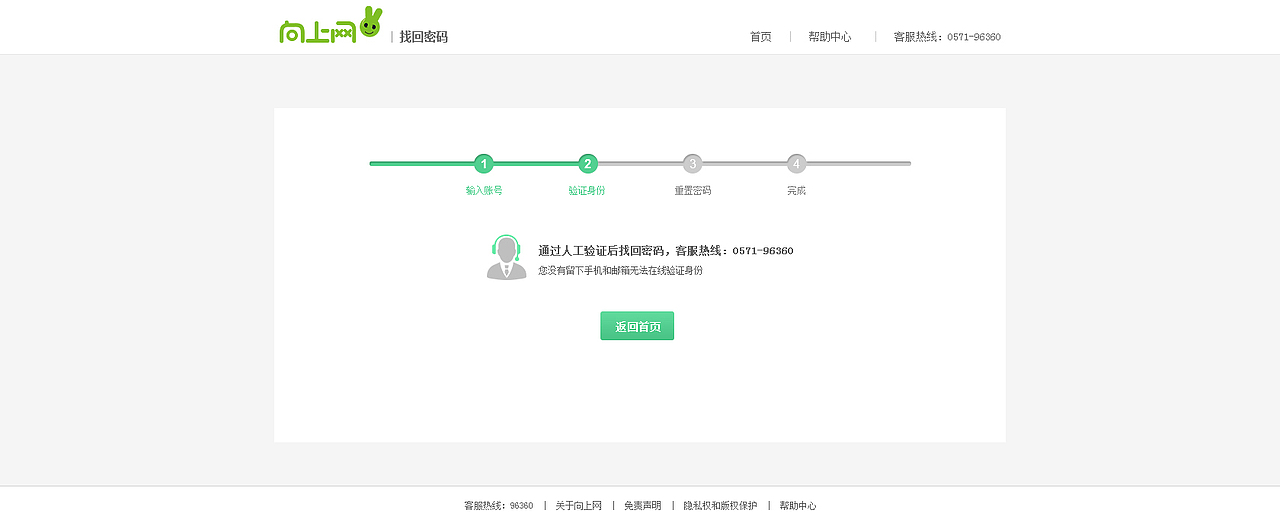
Task: Click the 找回密码 page title
Action: point(424,37)
